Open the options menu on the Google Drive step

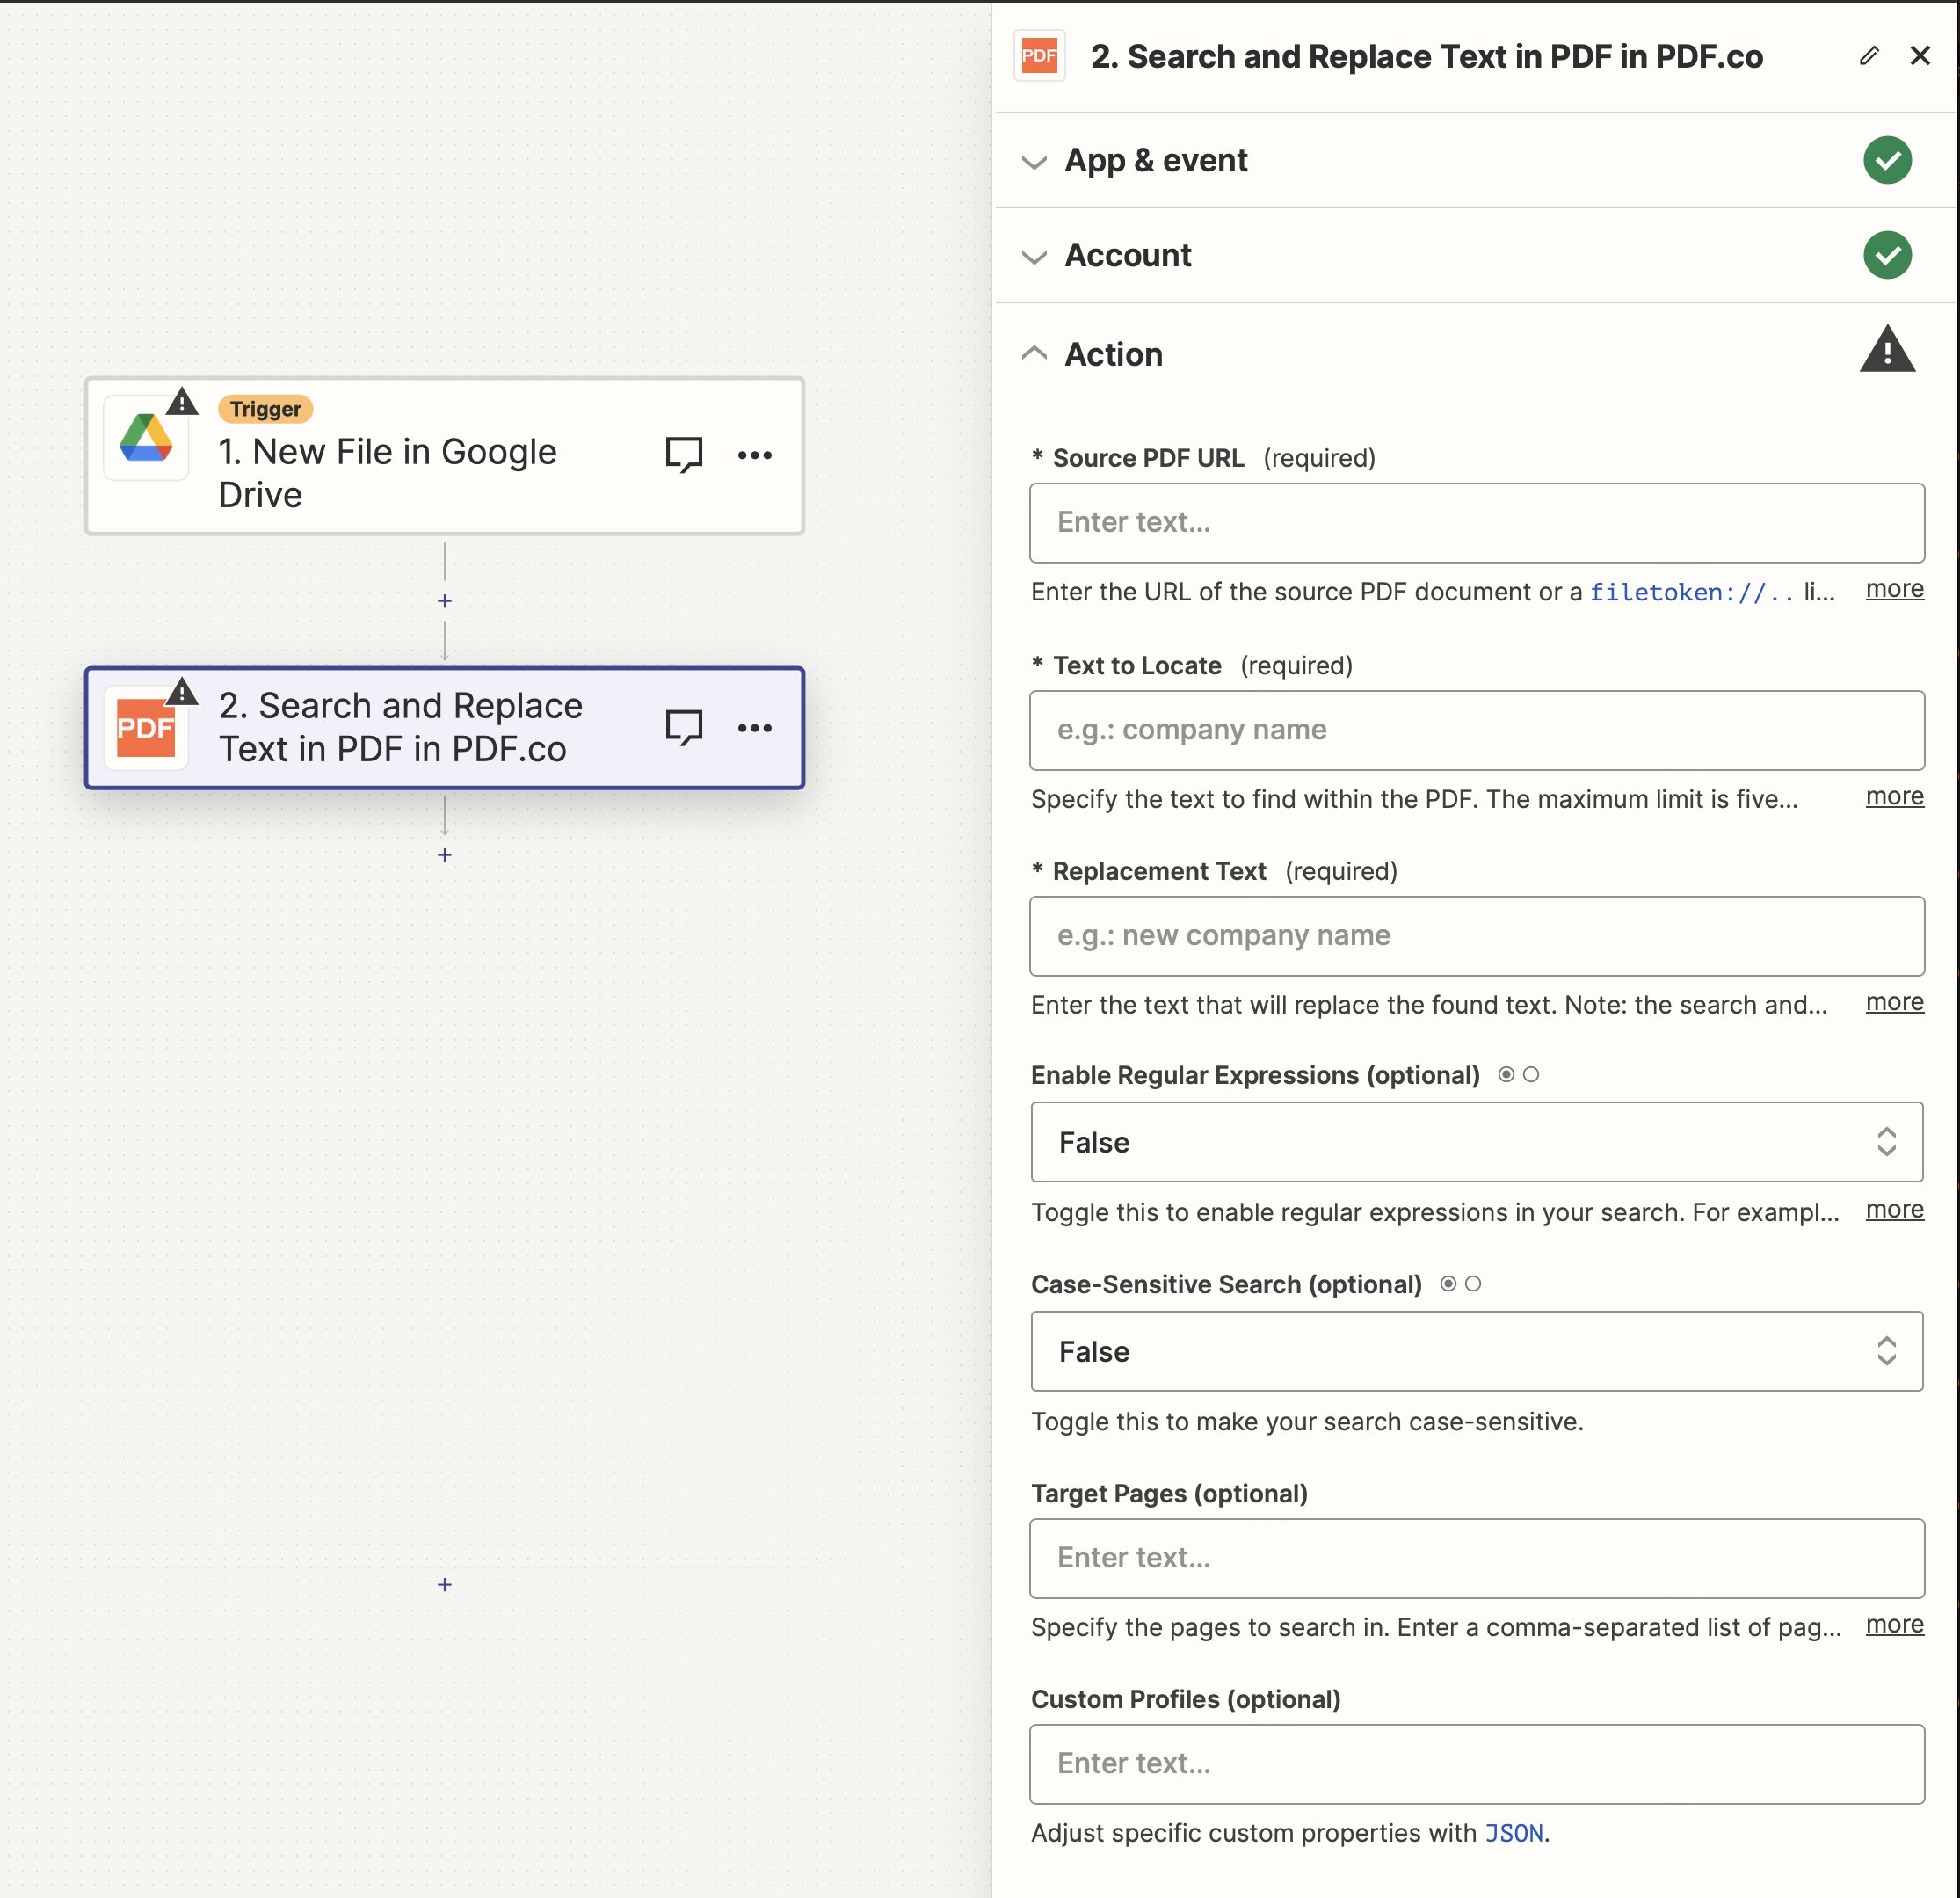point(755,455)
